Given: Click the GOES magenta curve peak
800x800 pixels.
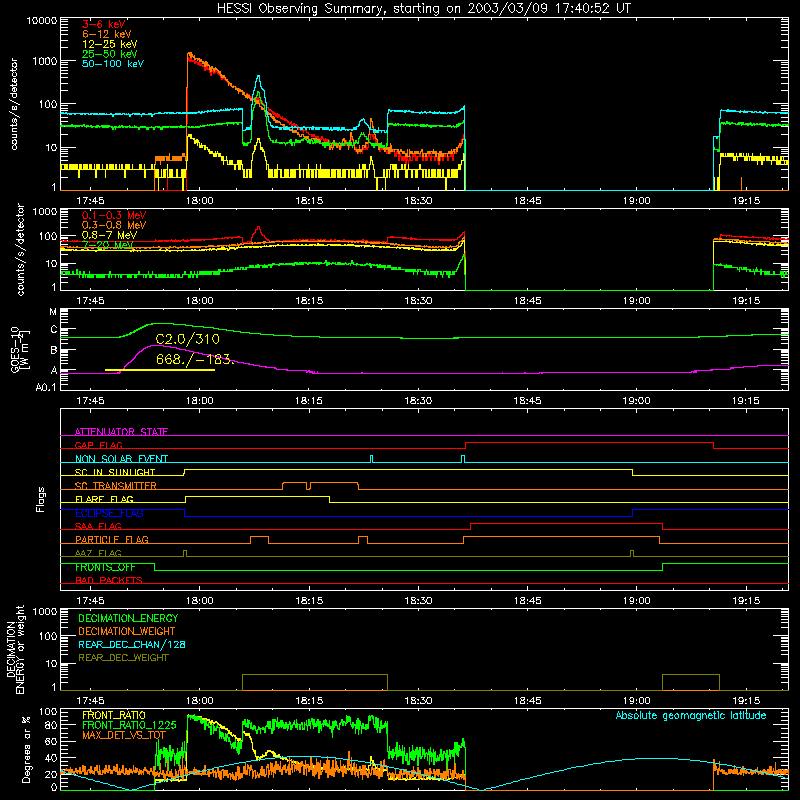Looking at the screenshot, I should (153, 345).
